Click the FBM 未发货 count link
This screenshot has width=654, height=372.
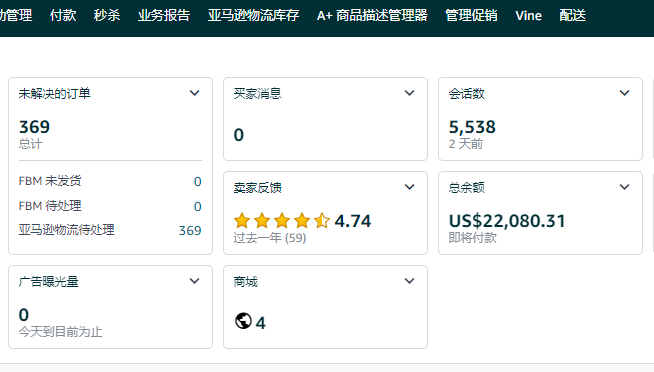point(198,181)
